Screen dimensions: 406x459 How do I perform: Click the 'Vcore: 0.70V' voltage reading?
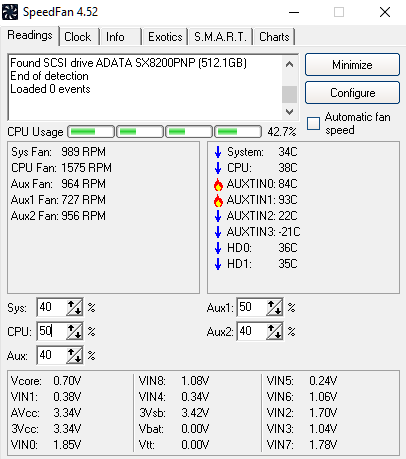pos(46,381)
